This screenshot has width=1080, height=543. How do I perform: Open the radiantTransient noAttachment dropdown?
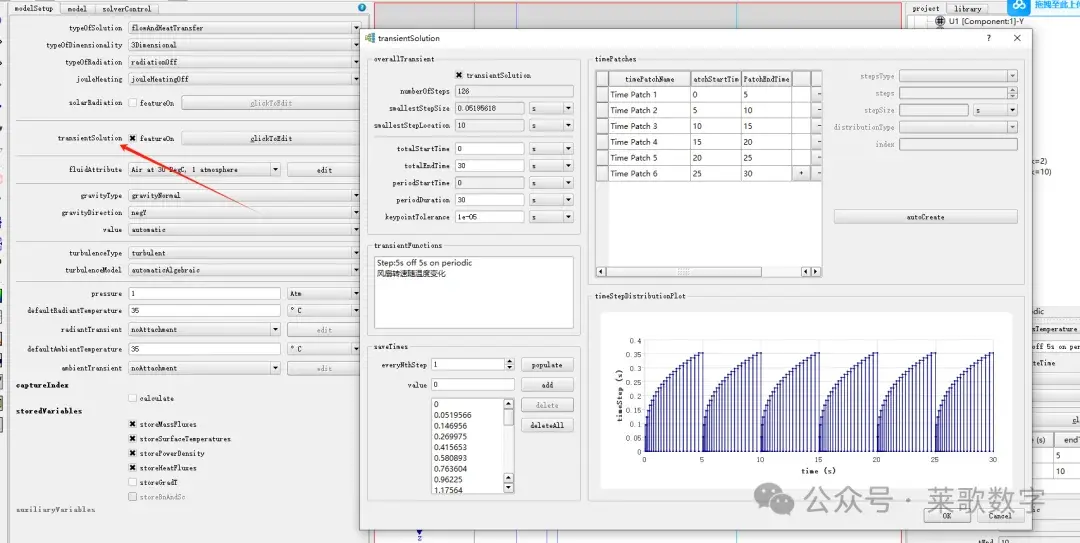[x=205, y=330]
